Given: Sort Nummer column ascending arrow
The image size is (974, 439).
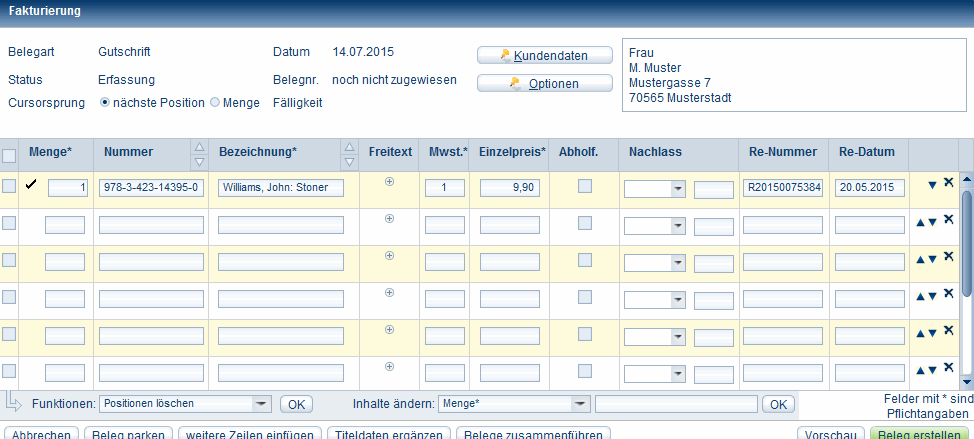Looking at the screenshot, I should tap(198, 147).
